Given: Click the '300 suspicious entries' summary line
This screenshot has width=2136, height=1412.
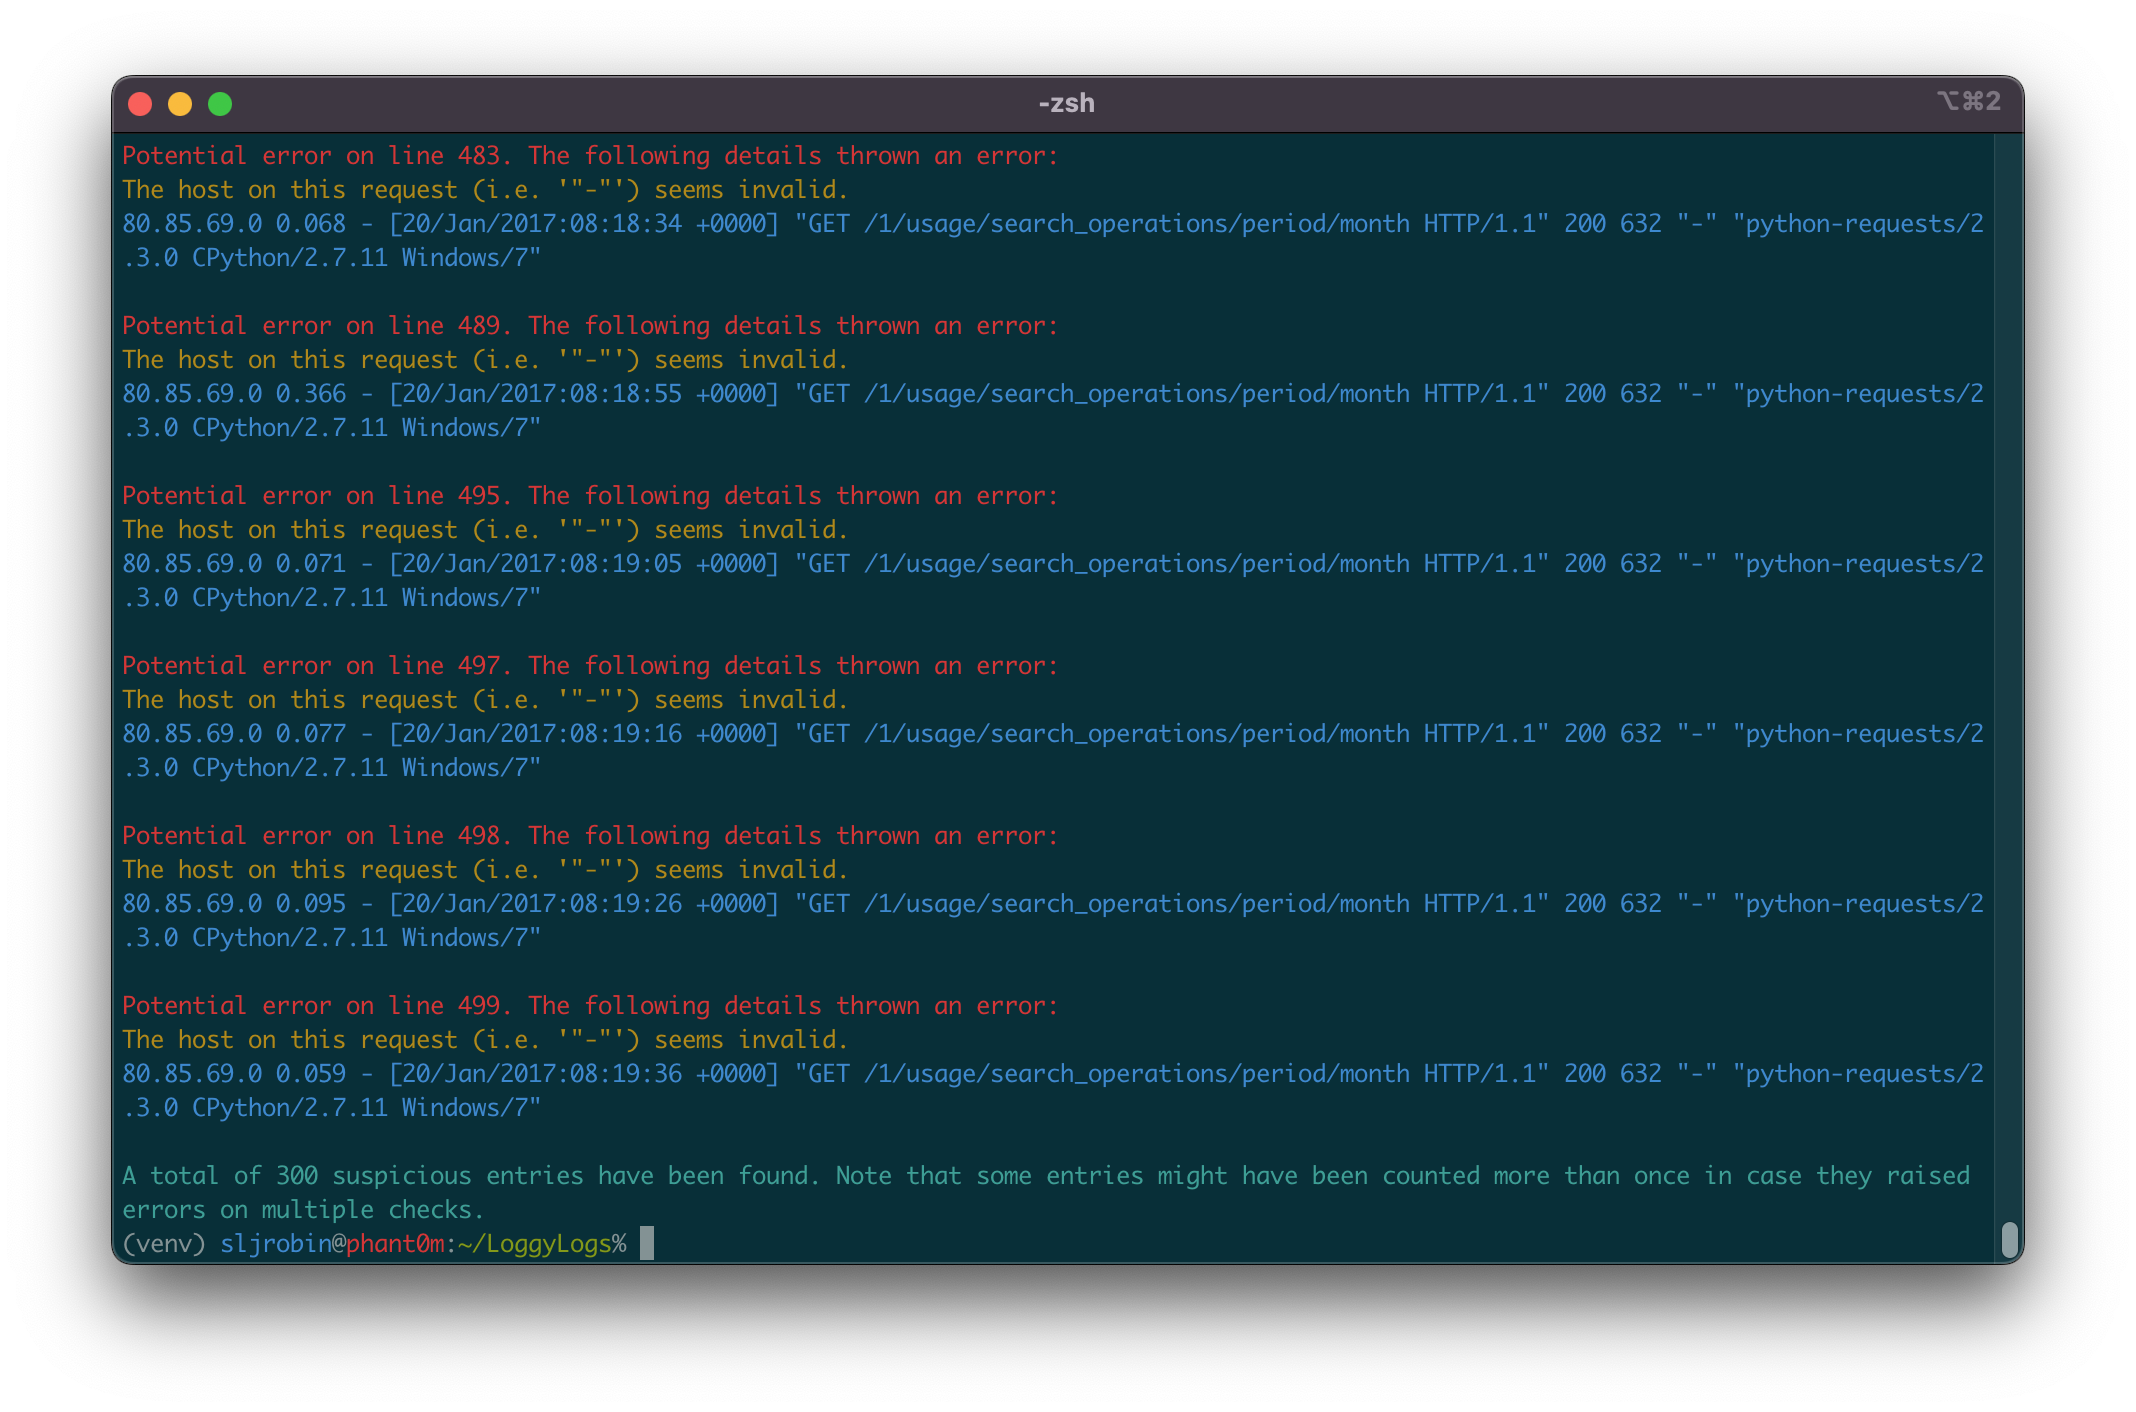Looking at the screenshot, I should (x=1045, y=1176).
